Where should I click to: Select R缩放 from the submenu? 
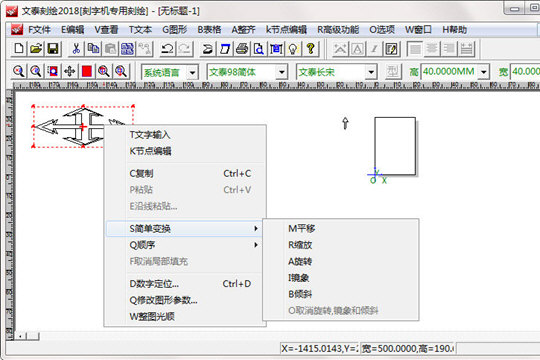pyautogui.click(x=341, y=245)
